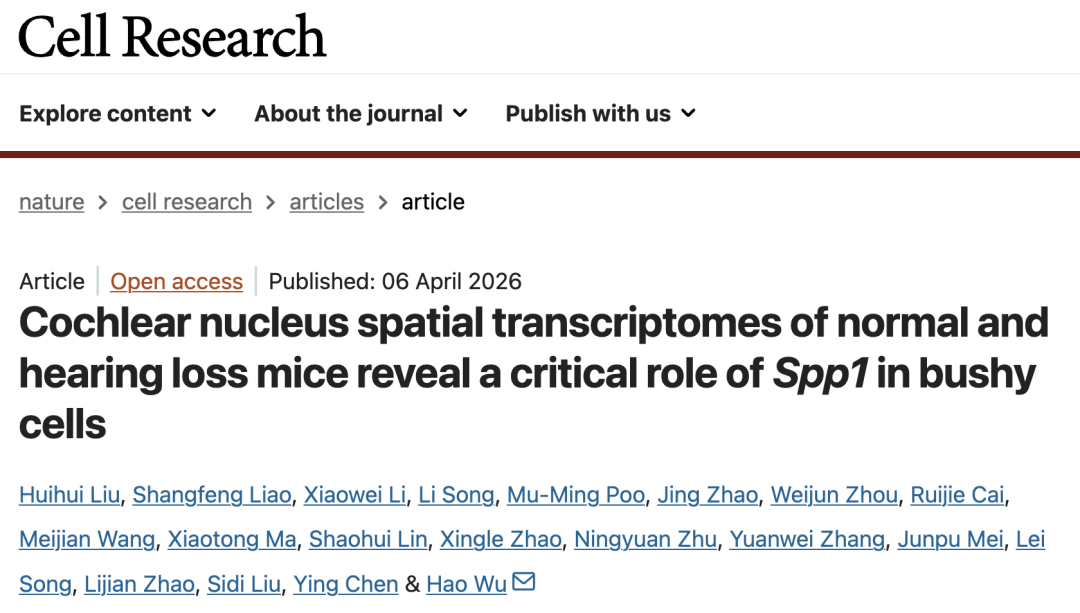Click author name Shangfeng Liao

(212, 495)
